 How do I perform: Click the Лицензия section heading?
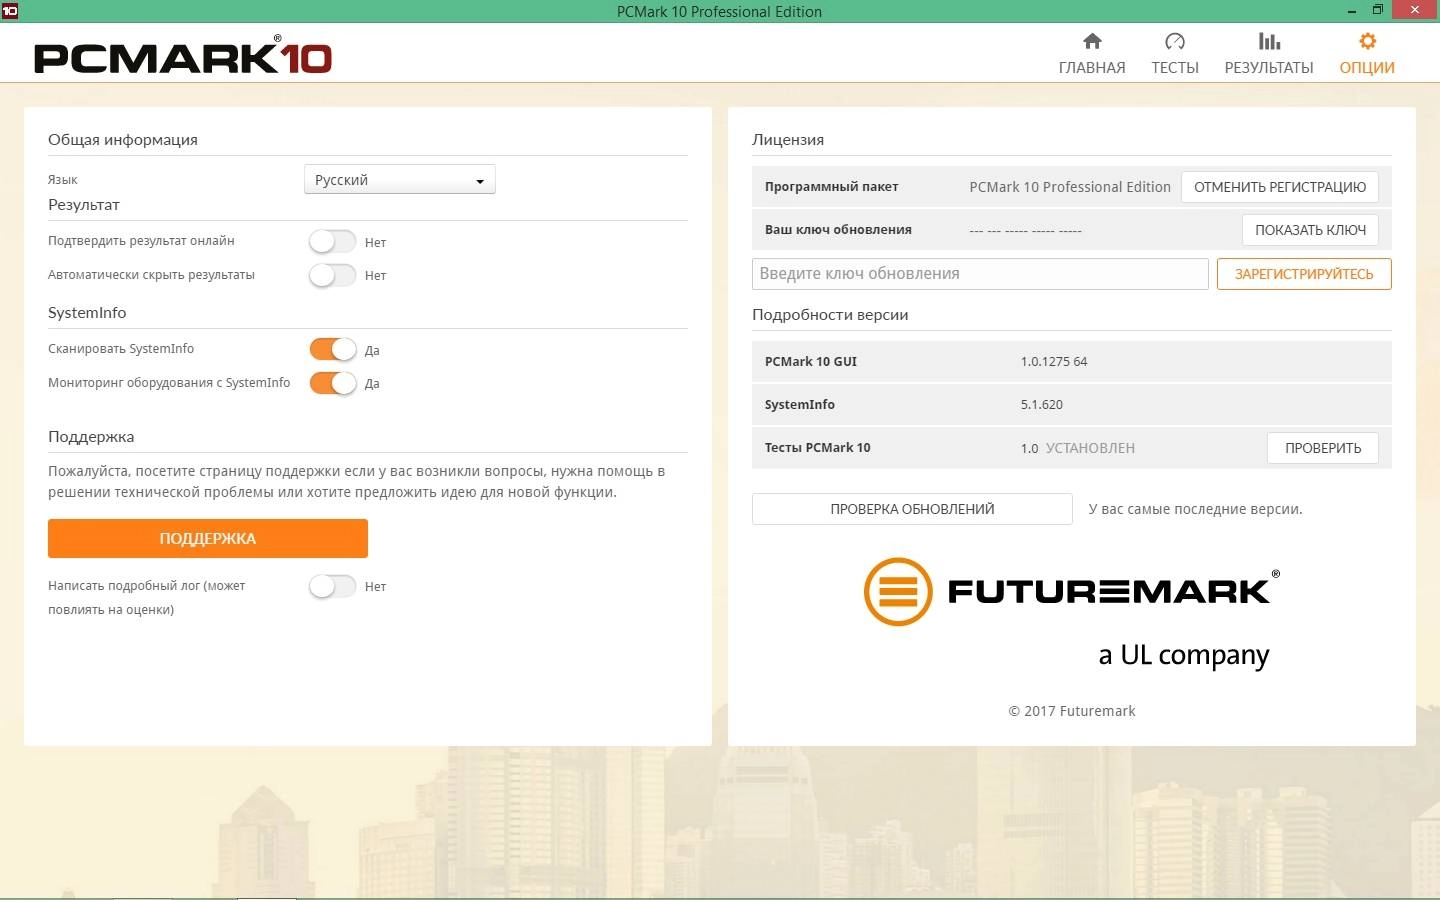tap(788, 140)
